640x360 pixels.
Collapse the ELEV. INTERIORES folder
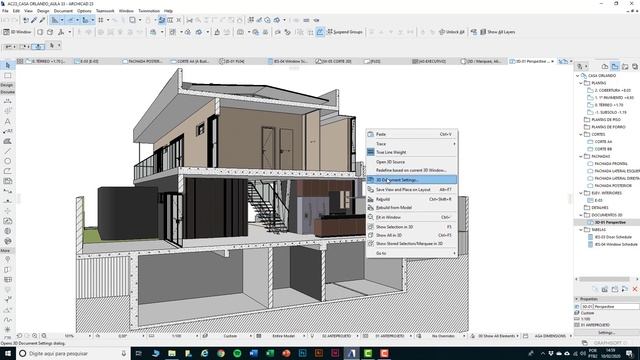coord(581,193)
